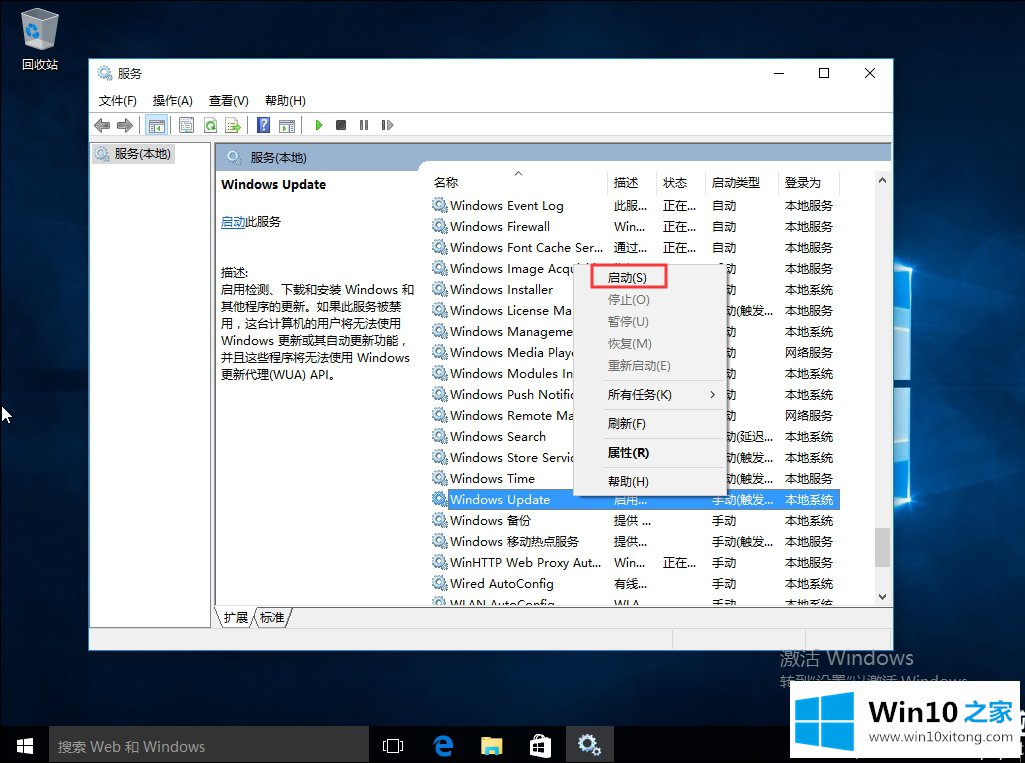
Task: Open the Store icon on the taskbar
Action: 540,745
